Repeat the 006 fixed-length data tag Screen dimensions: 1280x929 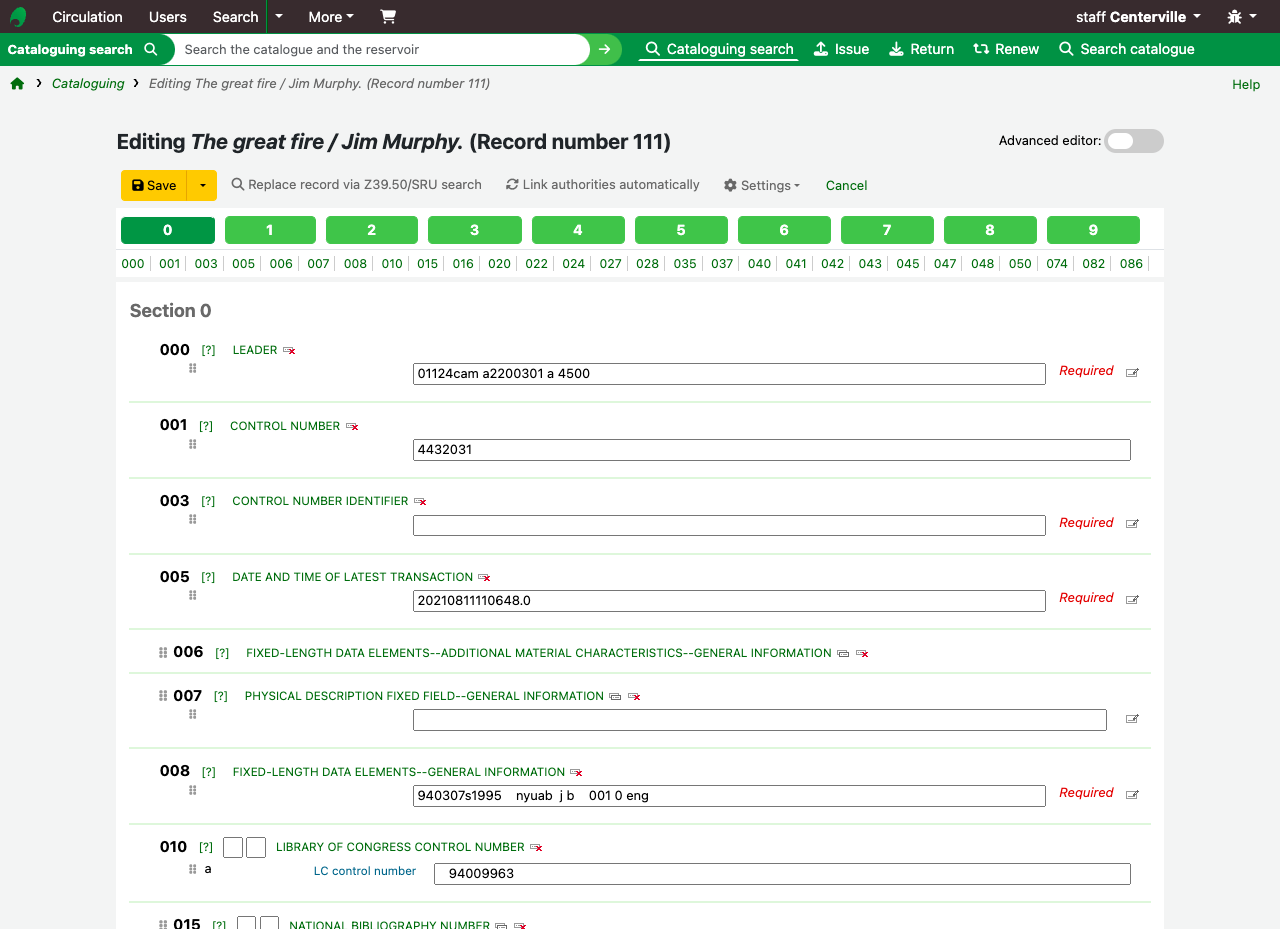tap(843, 654)
